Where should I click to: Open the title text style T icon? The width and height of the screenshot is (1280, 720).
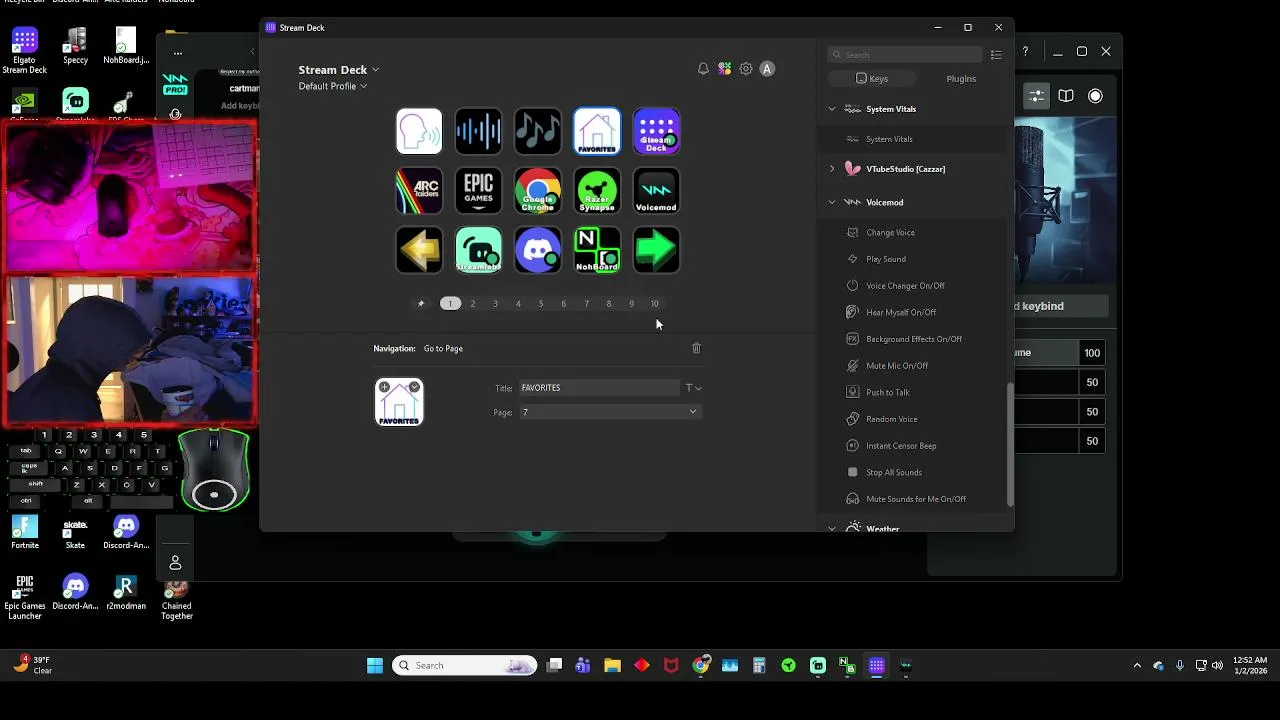click(693, 388)
